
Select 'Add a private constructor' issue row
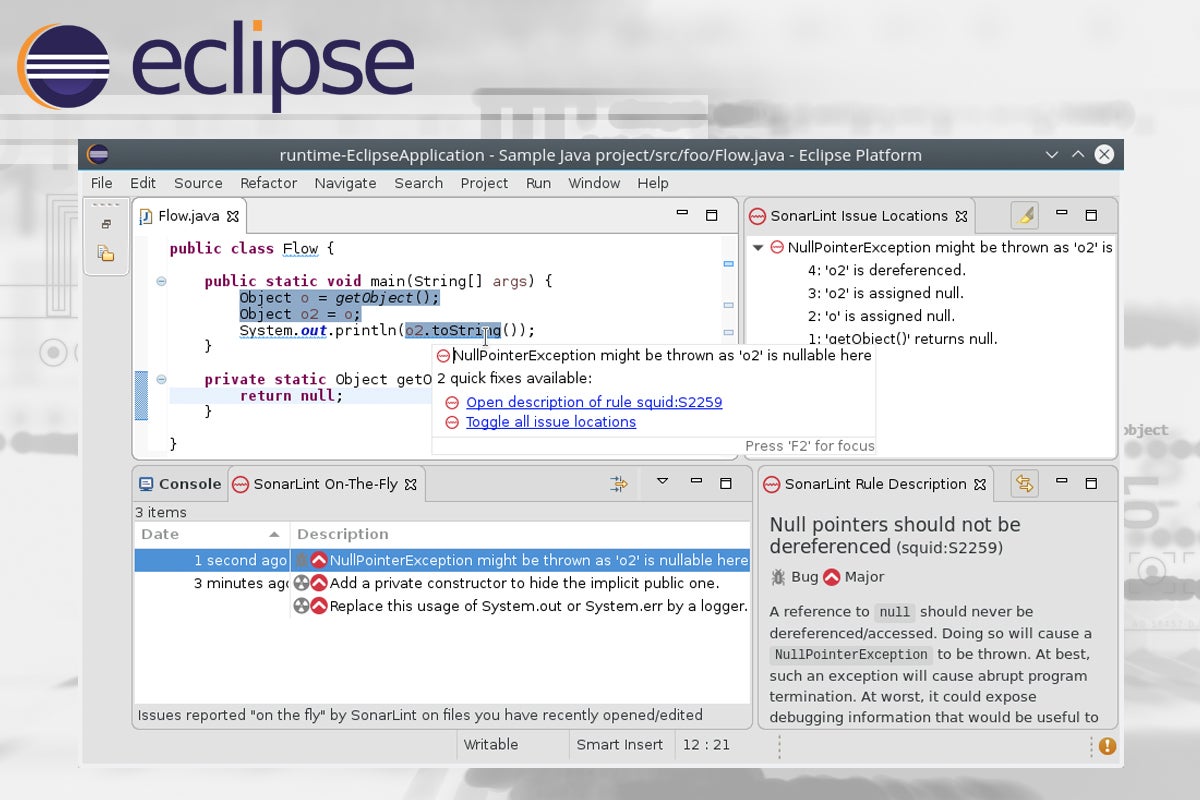442,583
